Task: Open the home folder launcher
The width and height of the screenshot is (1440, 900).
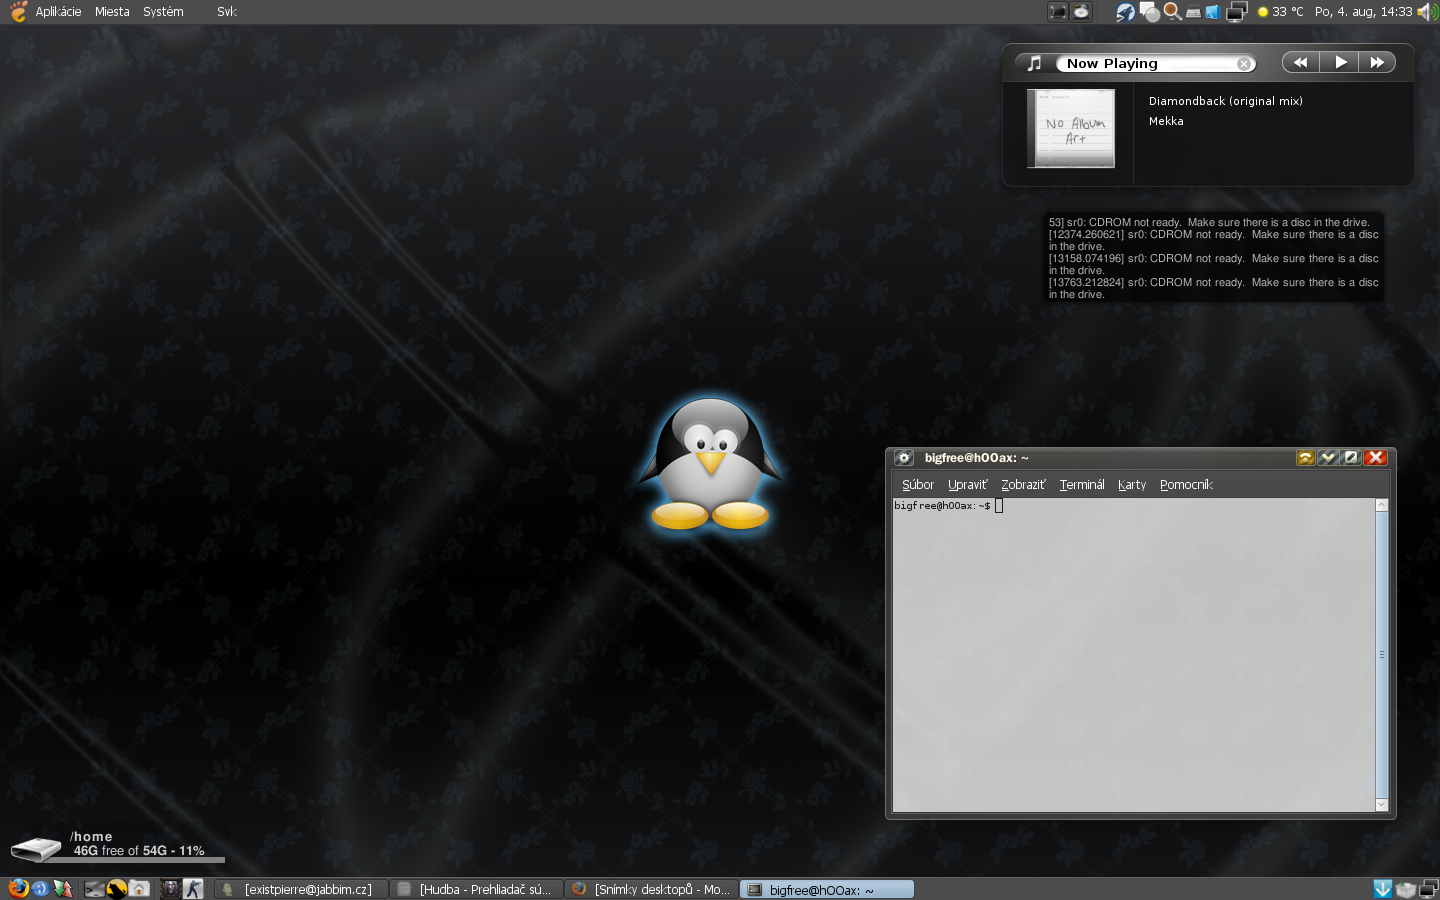Action: pyautogui.click(x=139, y=888)
